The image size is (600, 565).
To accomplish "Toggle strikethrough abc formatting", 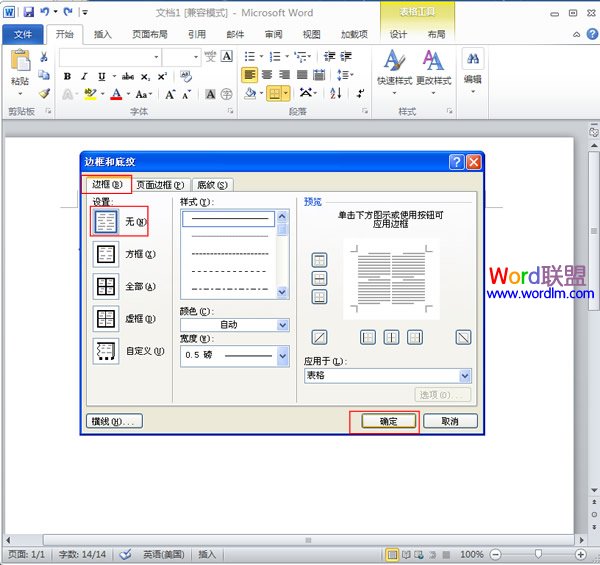I will click(127, 77).
